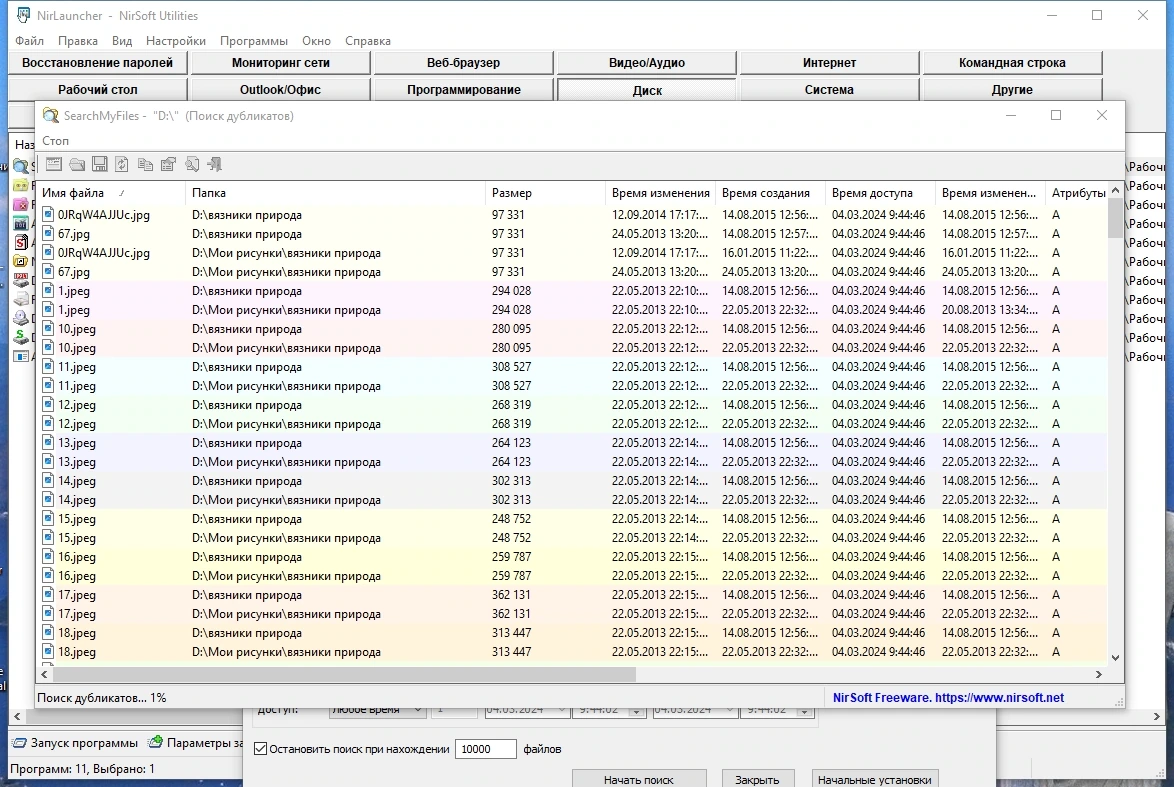
Task: Click the Закрыть button in search options
Action: [757, 779]
